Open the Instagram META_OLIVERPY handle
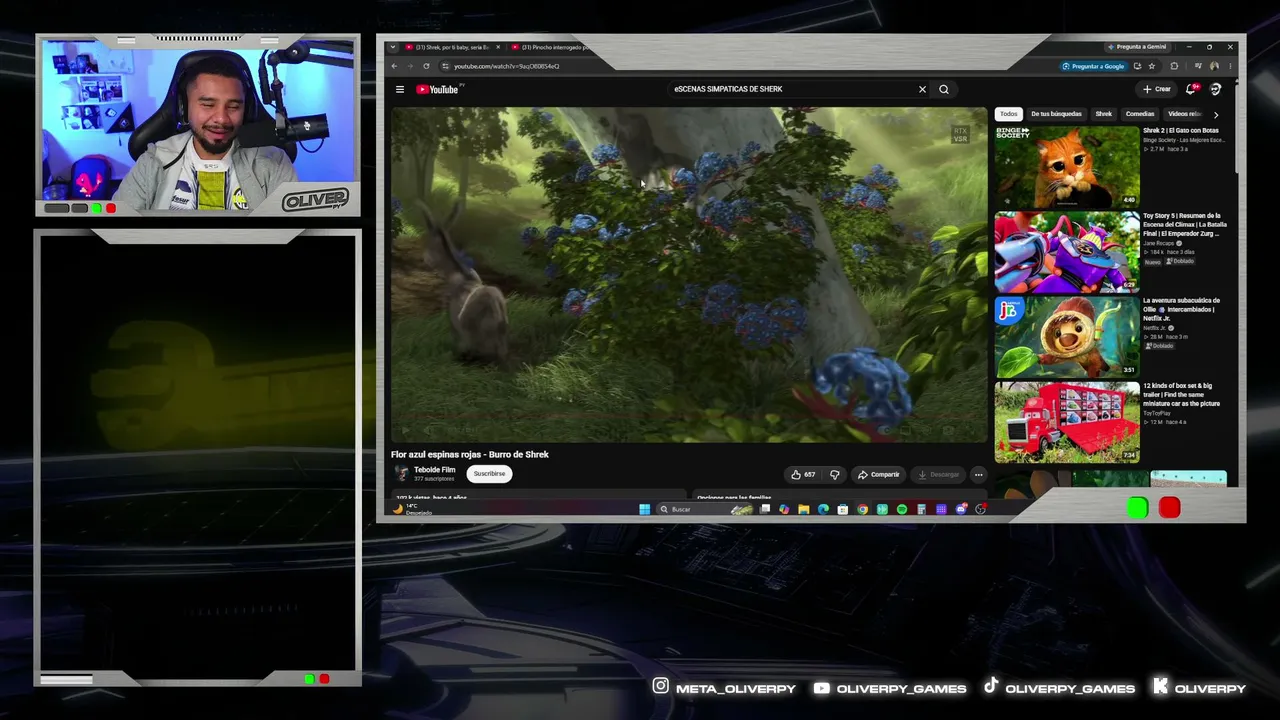The height and width of the screenshot is (720, 1280). [x=724, y=688]
